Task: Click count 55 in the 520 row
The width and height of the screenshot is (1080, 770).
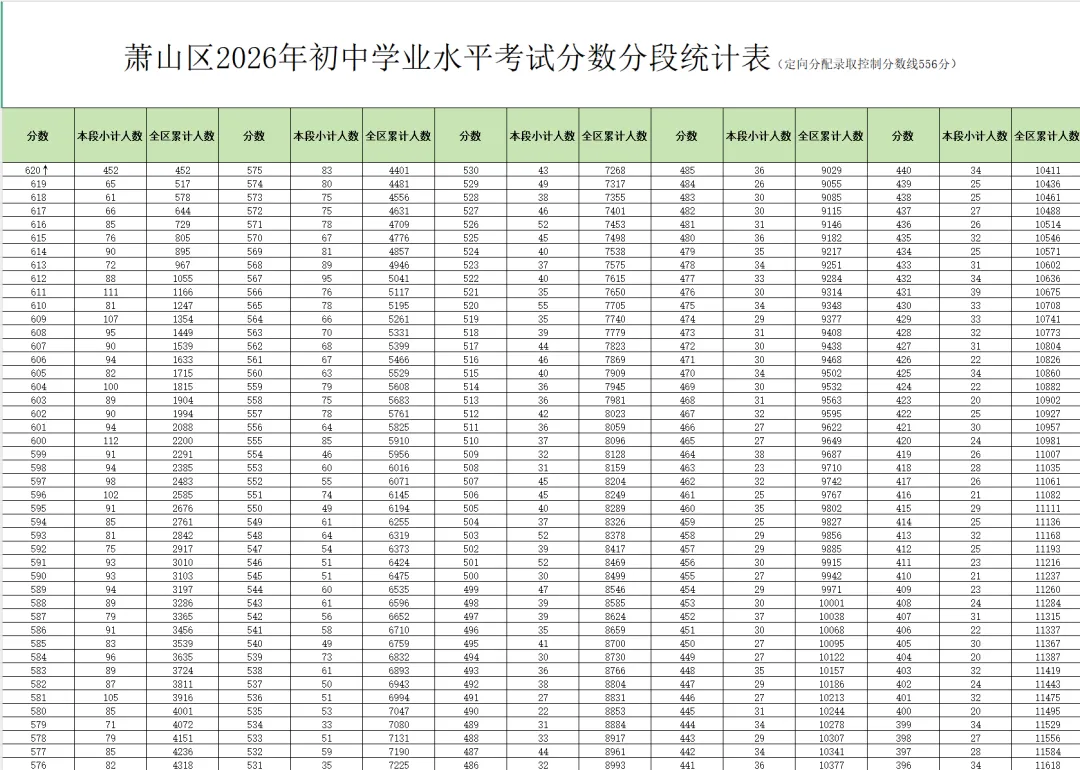Action: [x=543, y=305]
